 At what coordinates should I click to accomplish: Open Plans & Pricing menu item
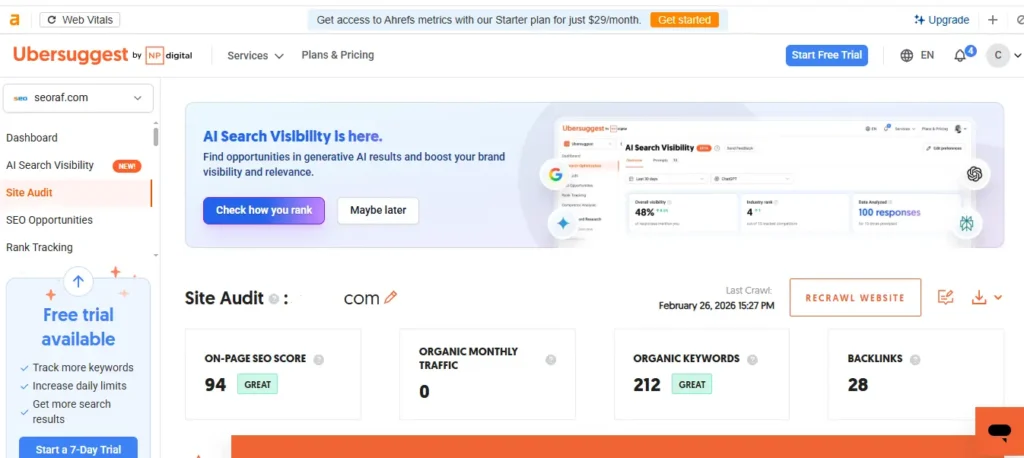pos(338,55)
